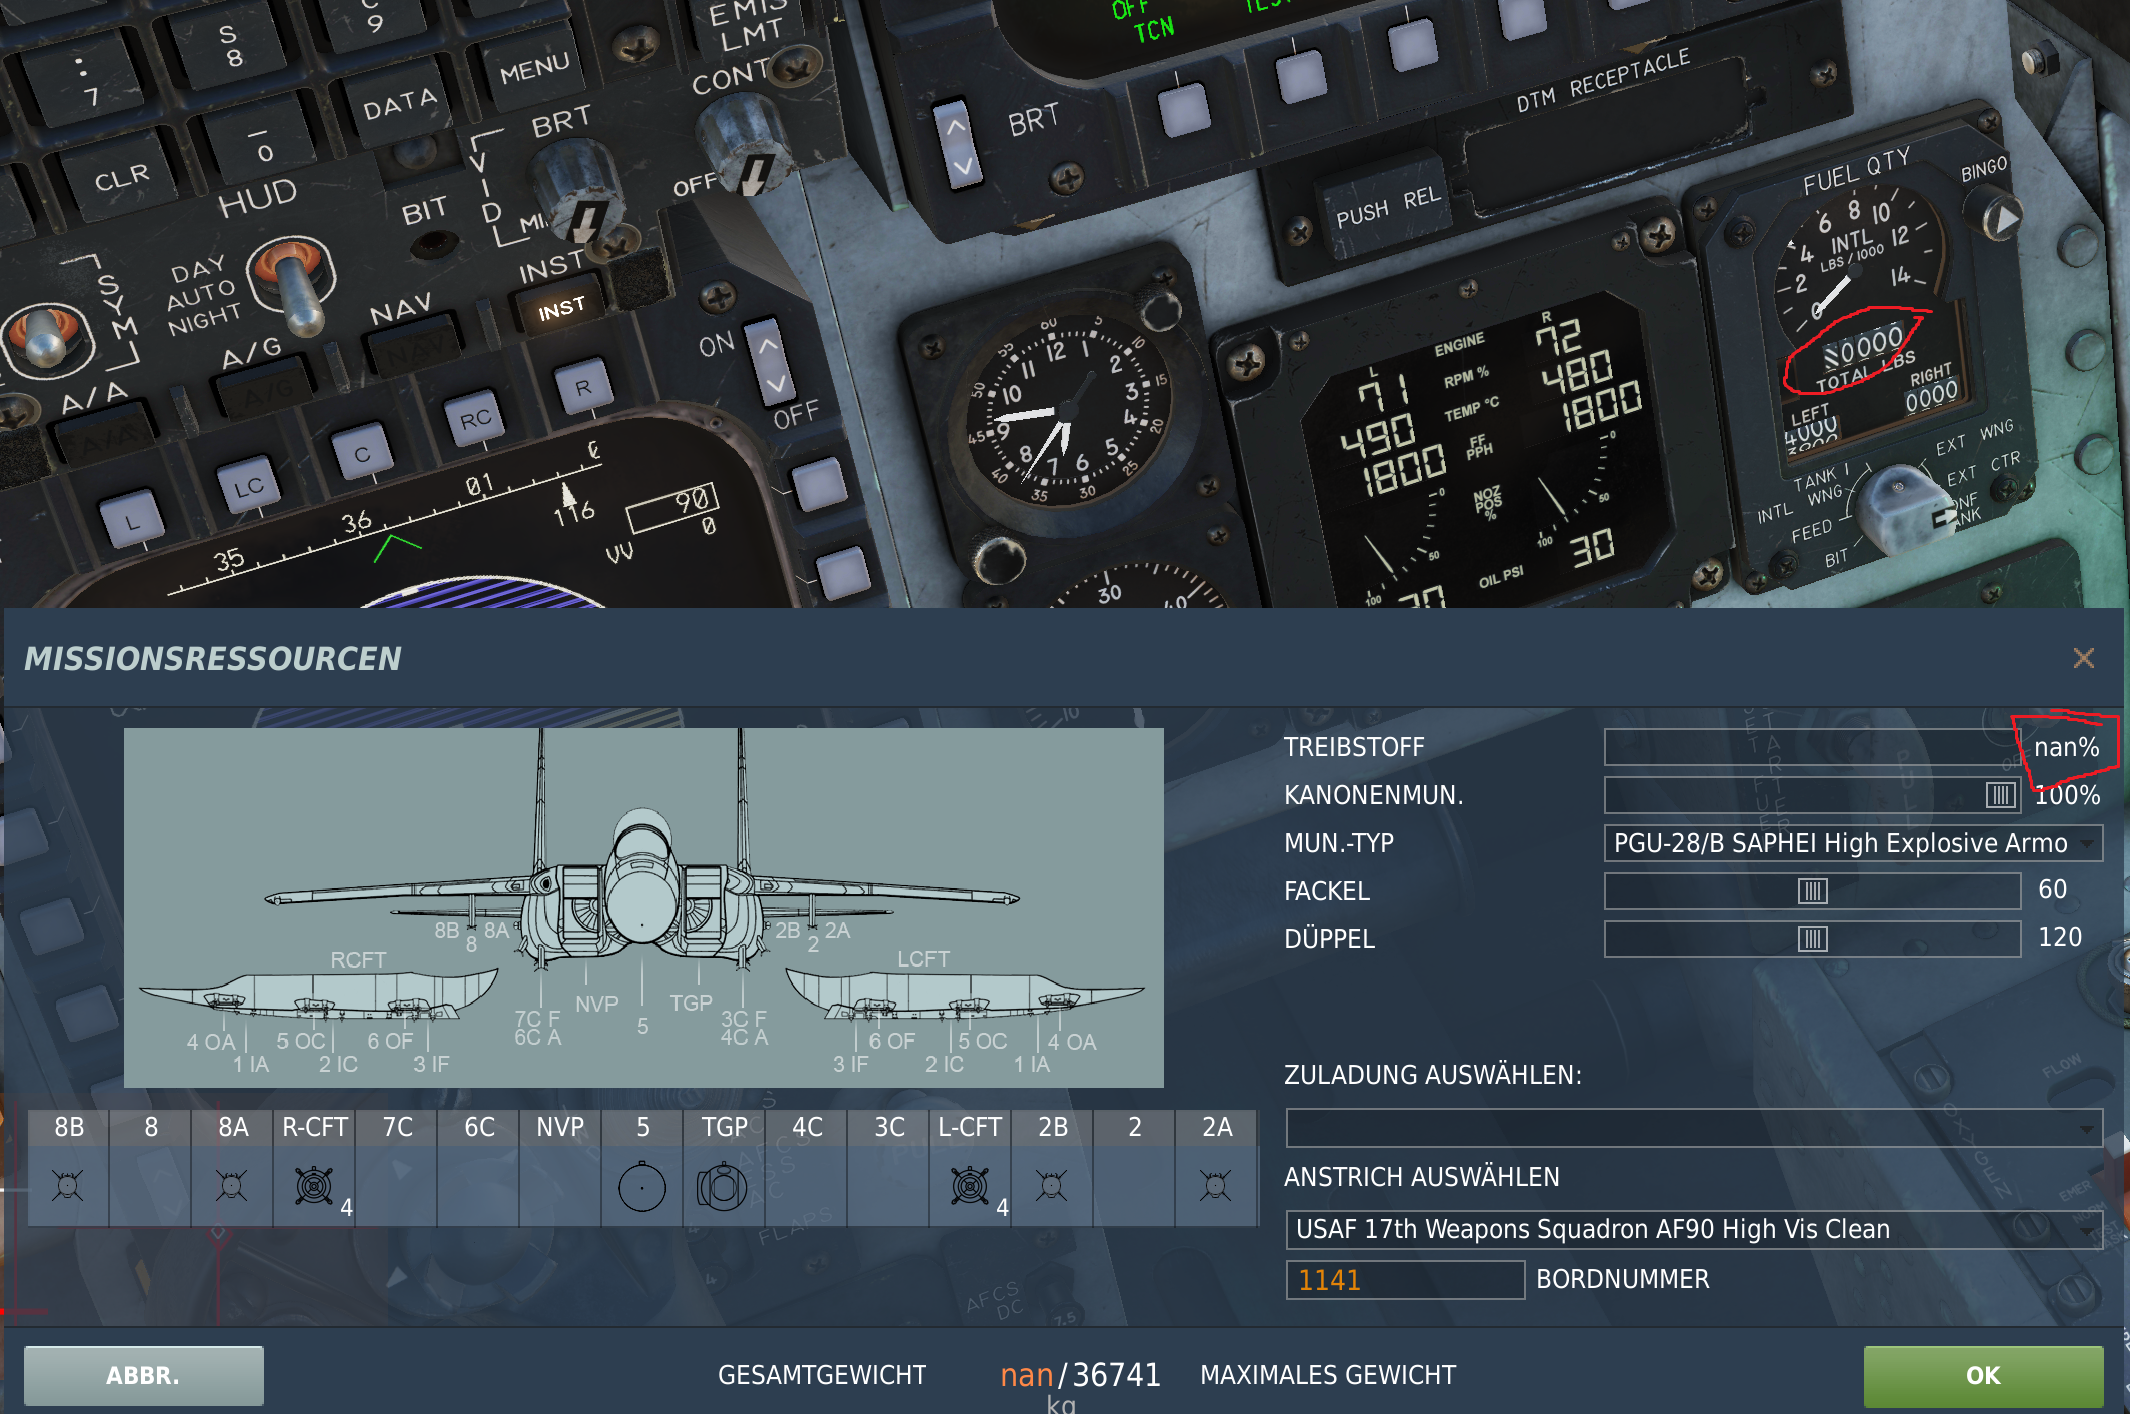Select the NAV master mode button
Viewport: 2130px width, 1414px height.
[x=412, y=350]
